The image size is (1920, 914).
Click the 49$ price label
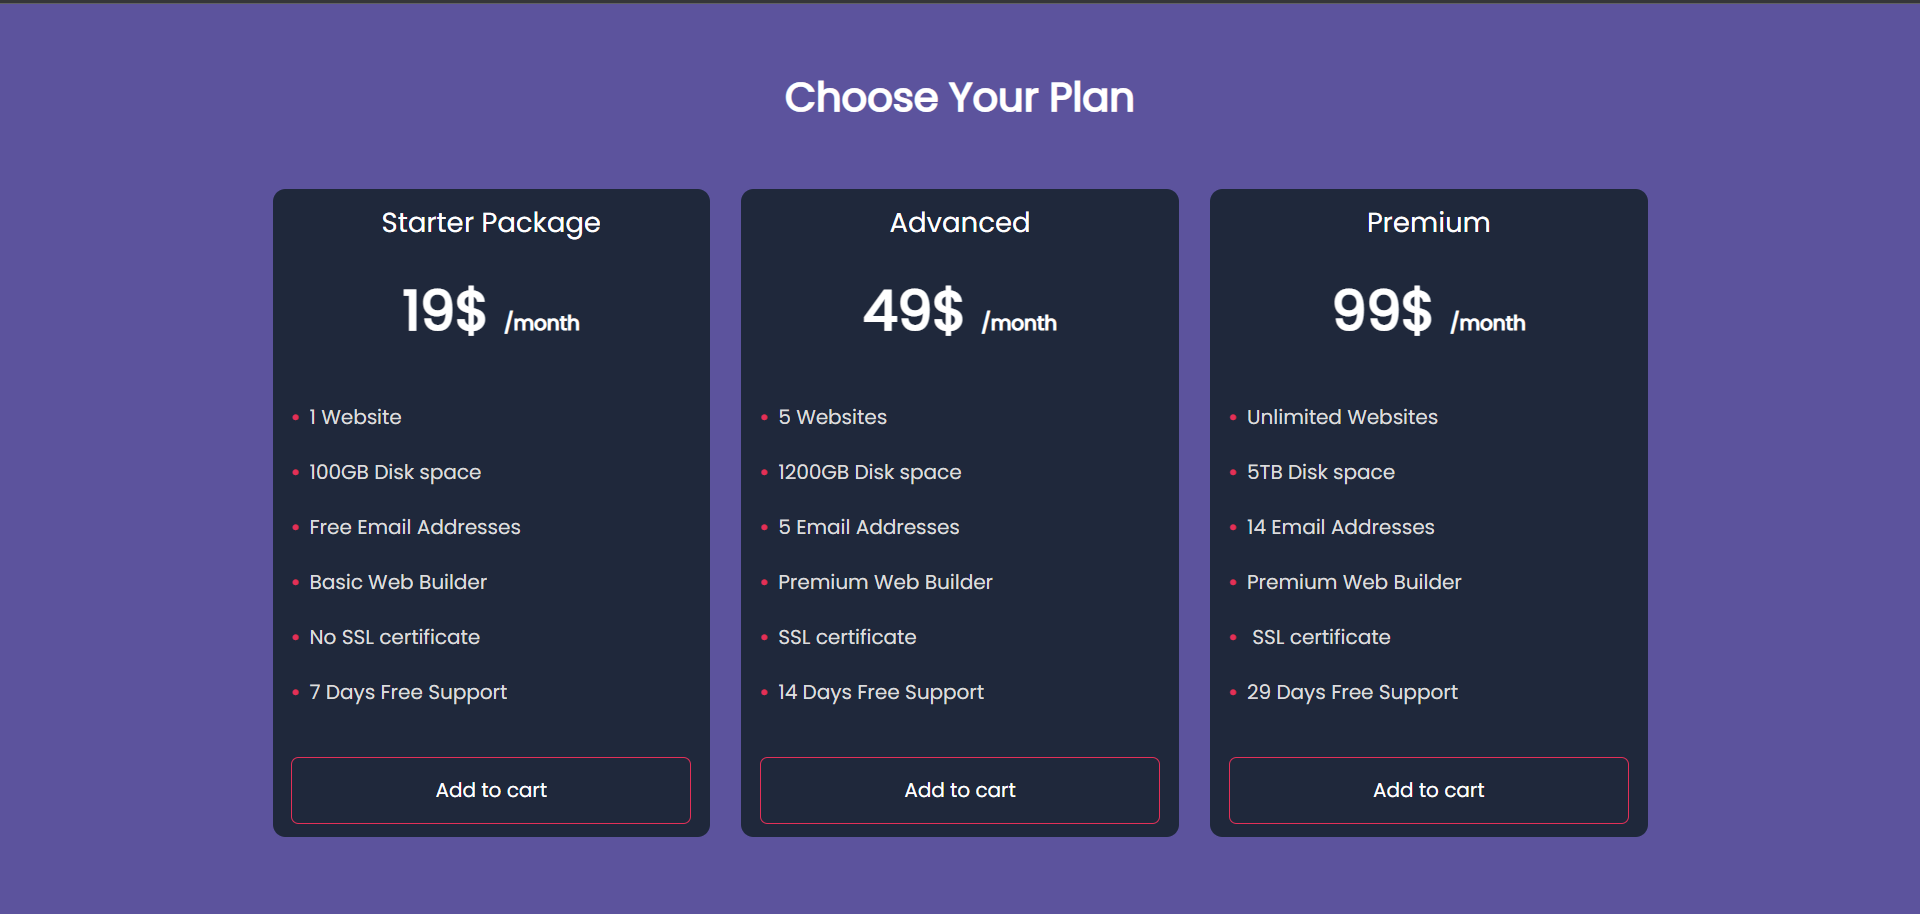click(911, 311)
